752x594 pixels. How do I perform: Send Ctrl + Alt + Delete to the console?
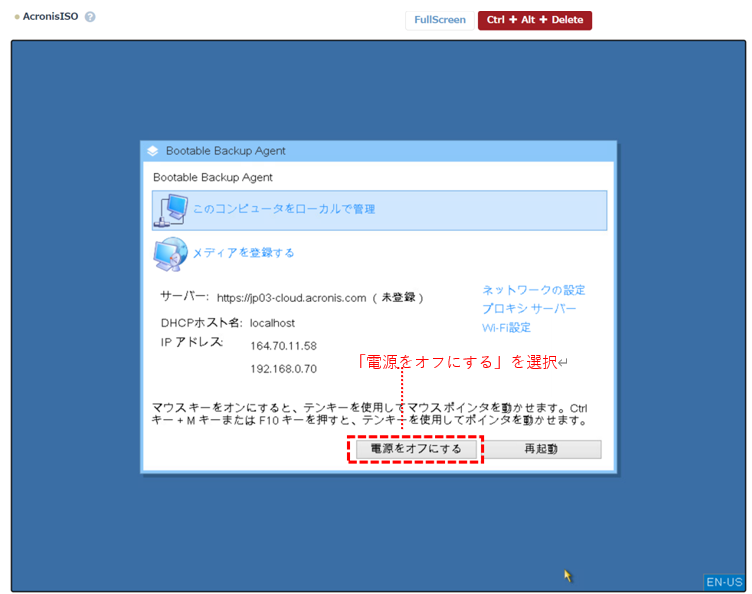[x=534, y=20]
